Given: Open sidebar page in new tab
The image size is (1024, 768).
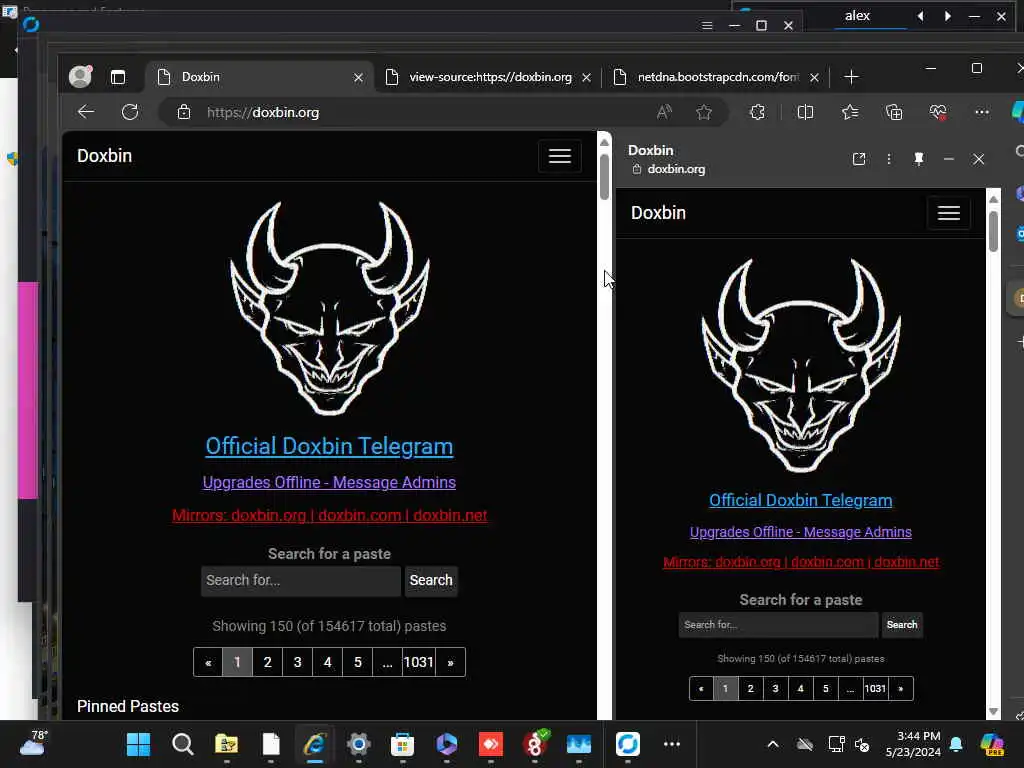Looking at the screenshot, I should (859, 159).
